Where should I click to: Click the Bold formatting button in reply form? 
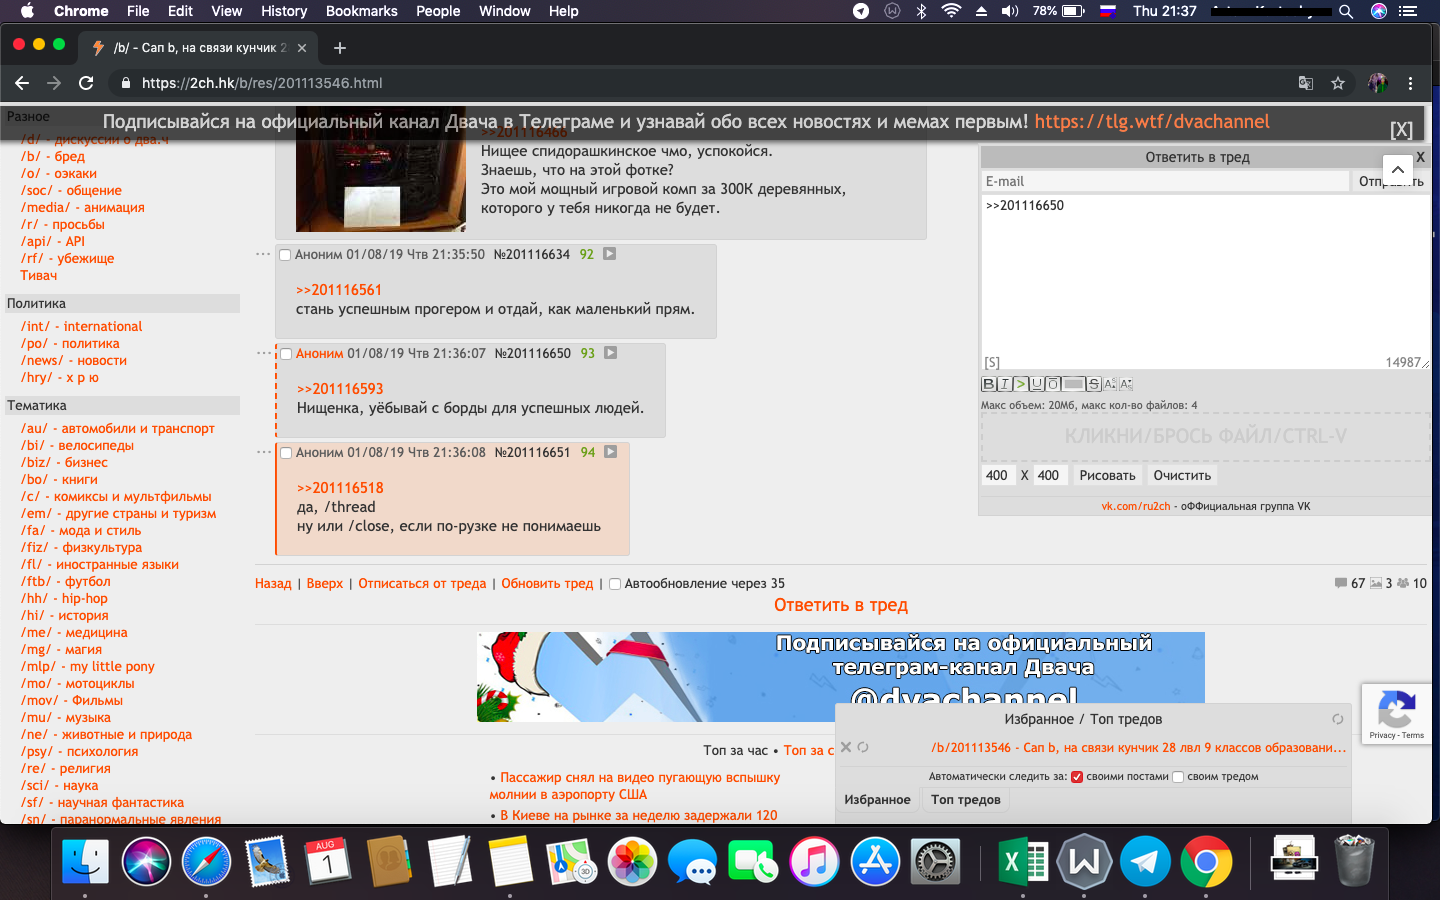[988, 384]
